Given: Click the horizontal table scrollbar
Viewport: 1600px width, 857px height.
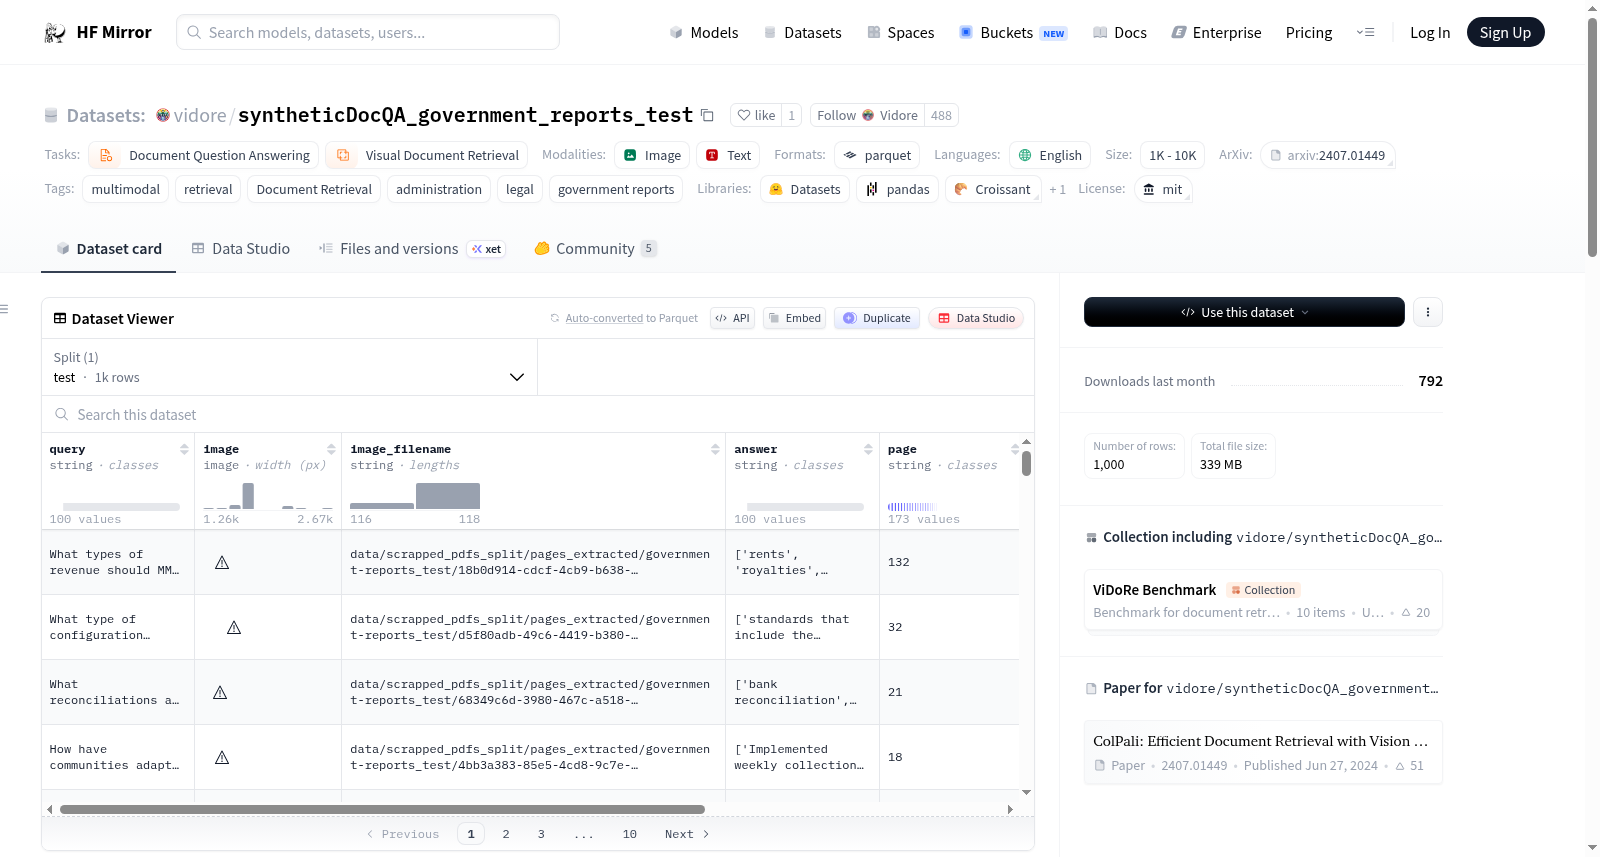Looking at the screenshot, I should coord(382,809).
